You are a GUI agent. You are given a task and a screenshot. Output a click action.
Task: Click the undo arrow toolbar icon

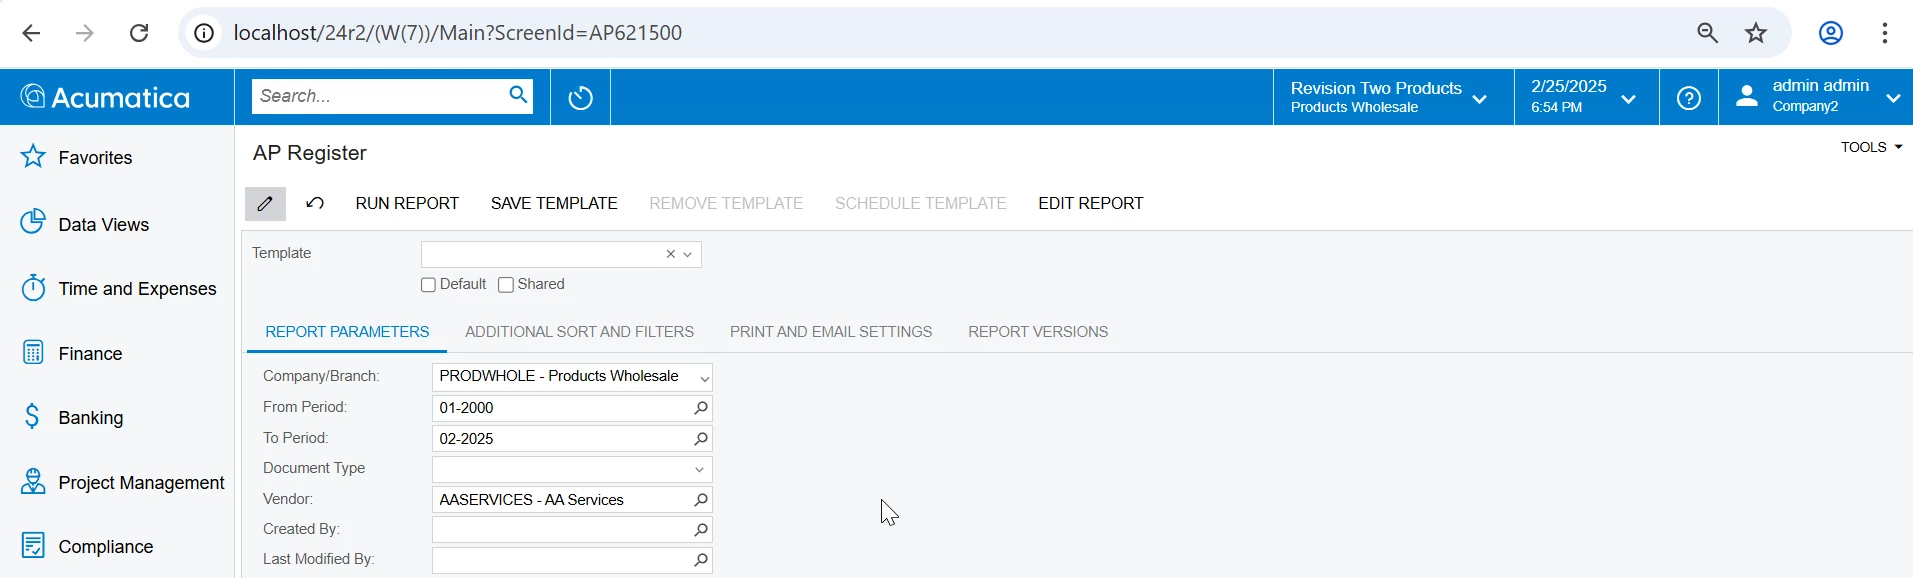tap(315, 203)
